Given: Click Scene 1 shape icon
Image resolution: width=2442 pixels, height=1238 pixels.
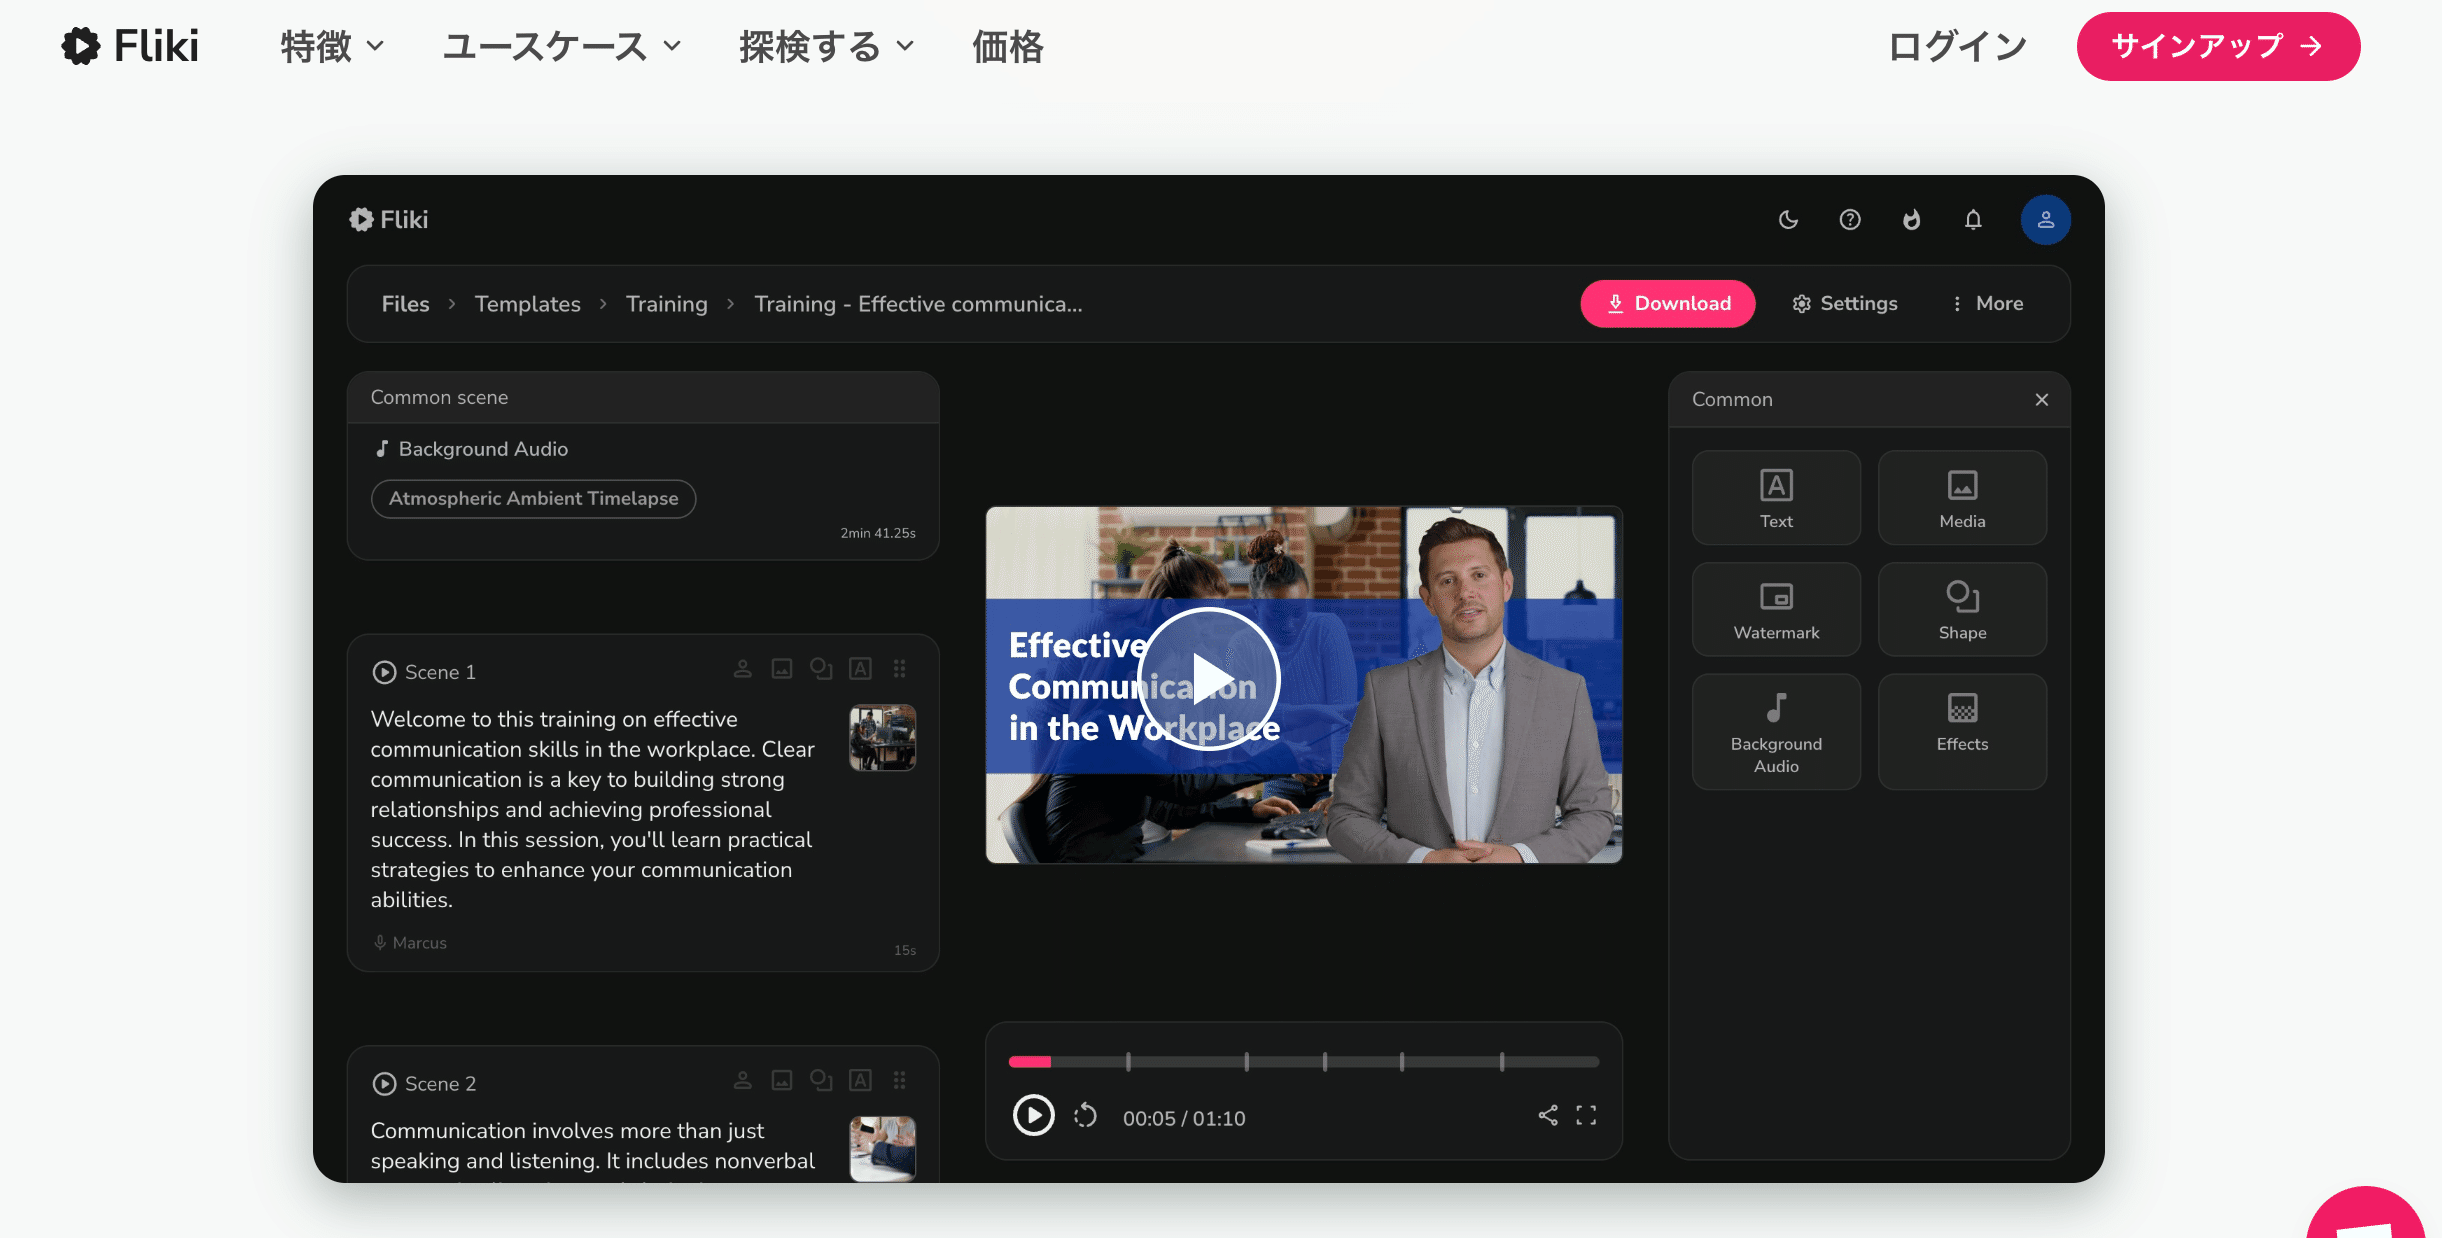Looking at the screenshot, I should (x=821, y=669).
